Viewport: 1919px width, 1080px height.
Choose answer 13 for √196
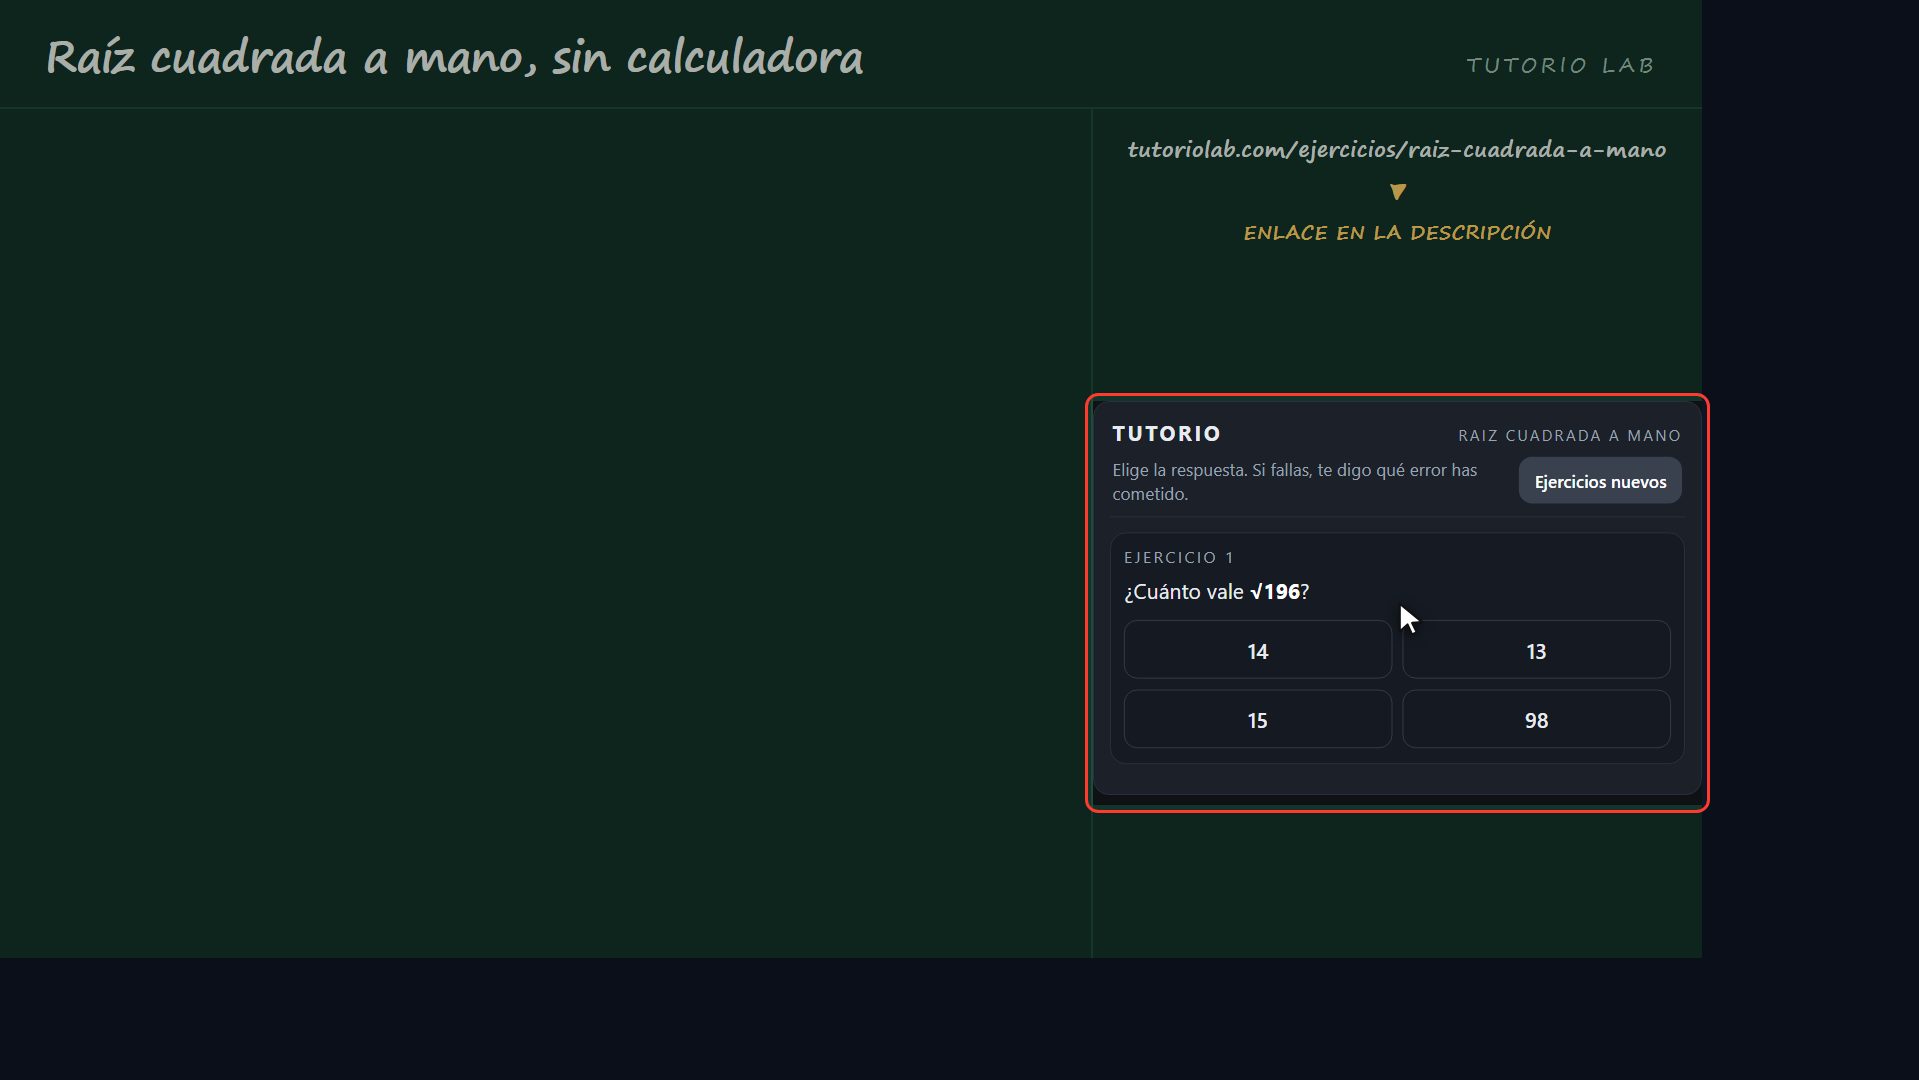click(x=1536, y=650)
